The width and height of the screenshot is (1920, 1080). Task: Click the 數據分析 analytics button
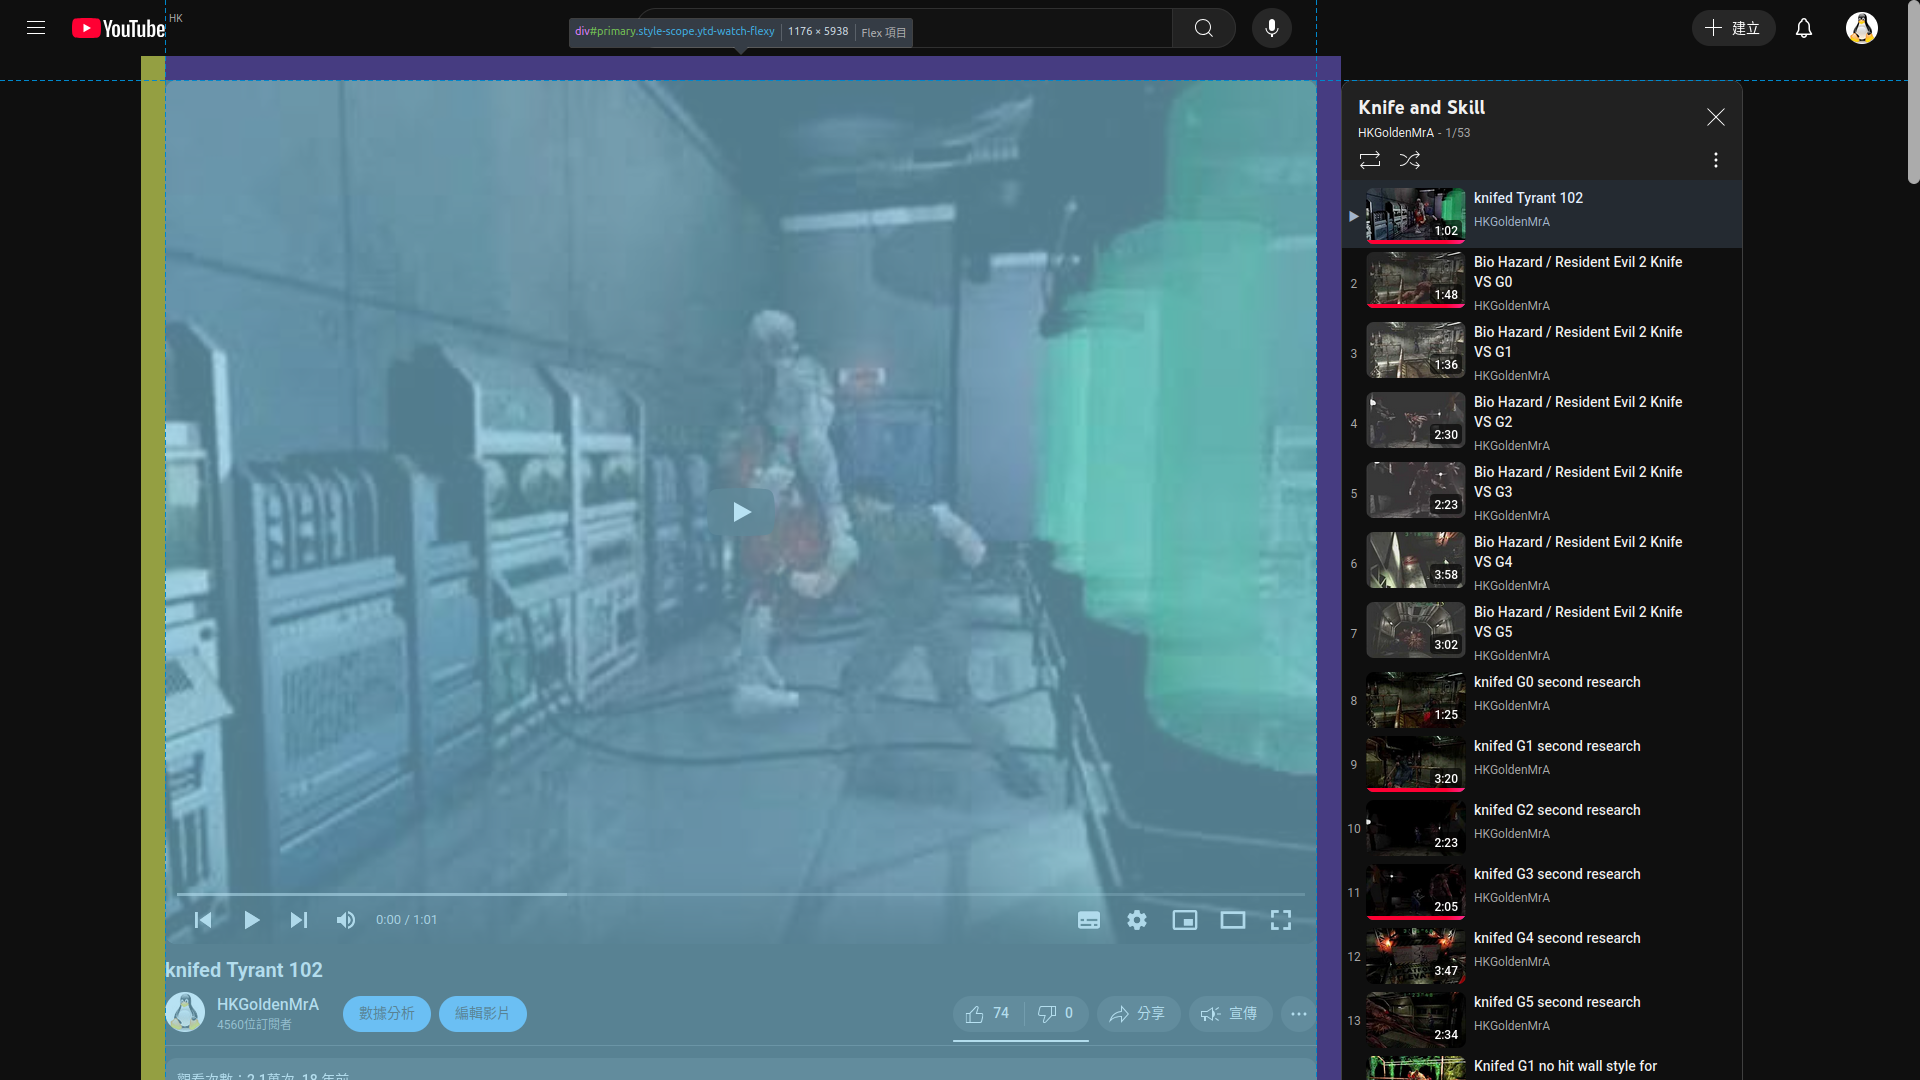click(387, 1014)
